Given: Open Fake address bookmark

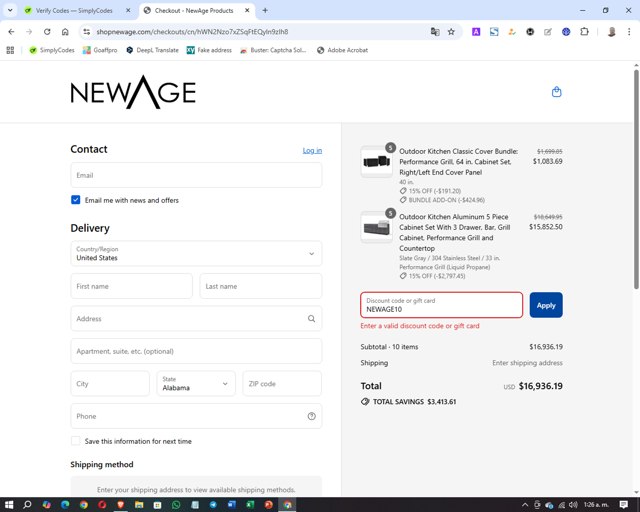Looking at the screenshot, I should point(209,50).
